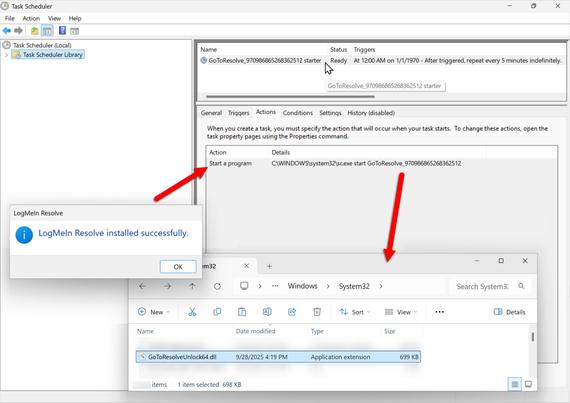This screenshot has height=403, width=570.
Task: Click the Back arrow in Task Scheduler toolbar
Action: point(7,31)
